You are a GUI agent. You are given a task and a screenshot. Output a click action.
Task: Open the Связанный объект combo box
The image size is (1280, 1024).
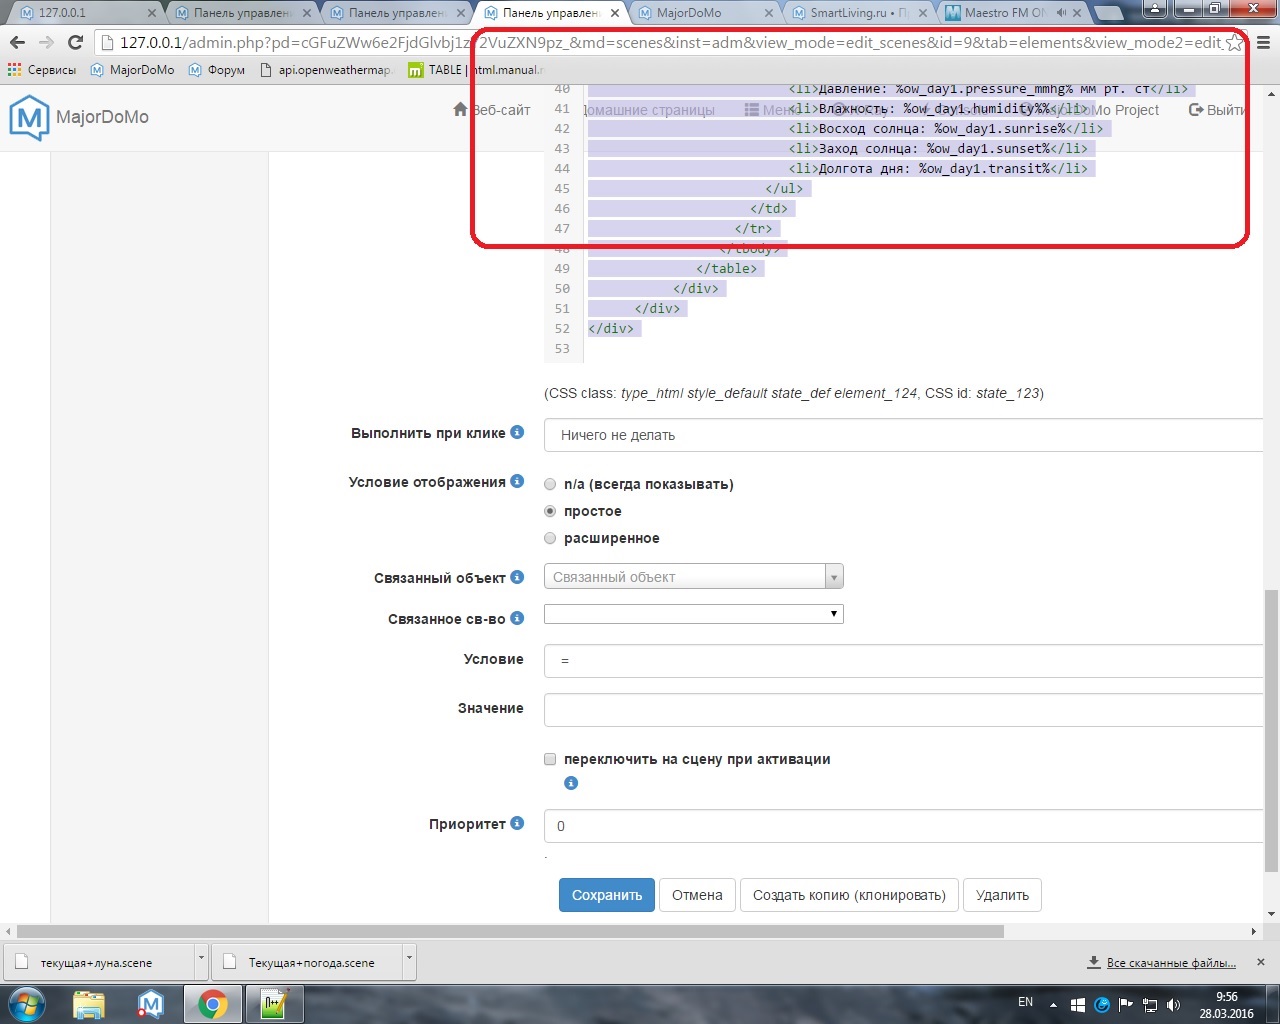[694, 577]
